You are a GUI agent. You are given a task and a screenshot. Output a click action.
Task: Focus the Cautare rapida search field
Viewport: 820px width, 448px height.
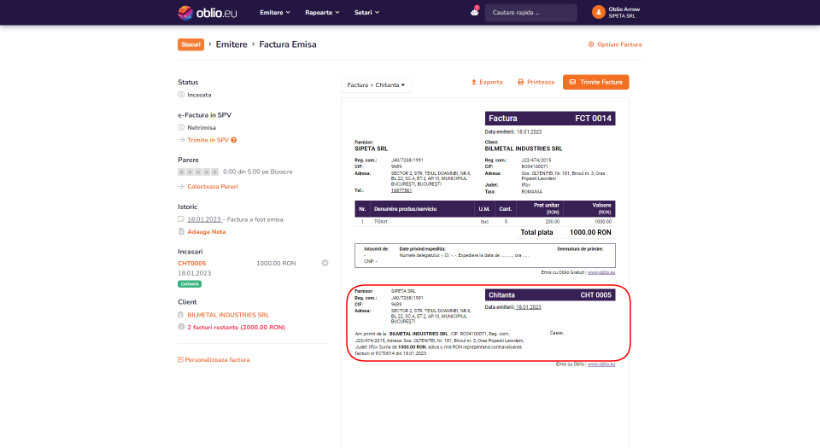[x=531, y=13]
